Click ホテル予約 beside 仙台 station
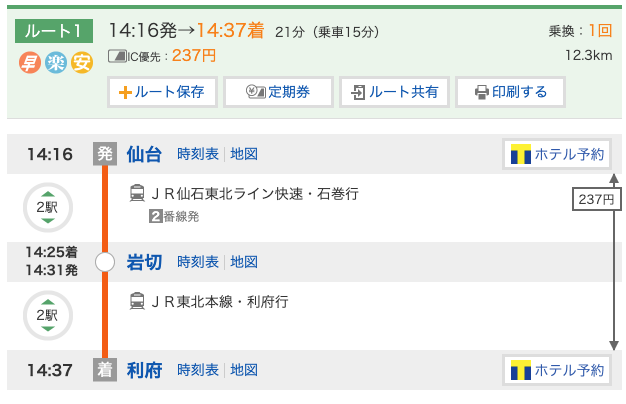Screen dimensions: 626x404 tap(557, 154)
